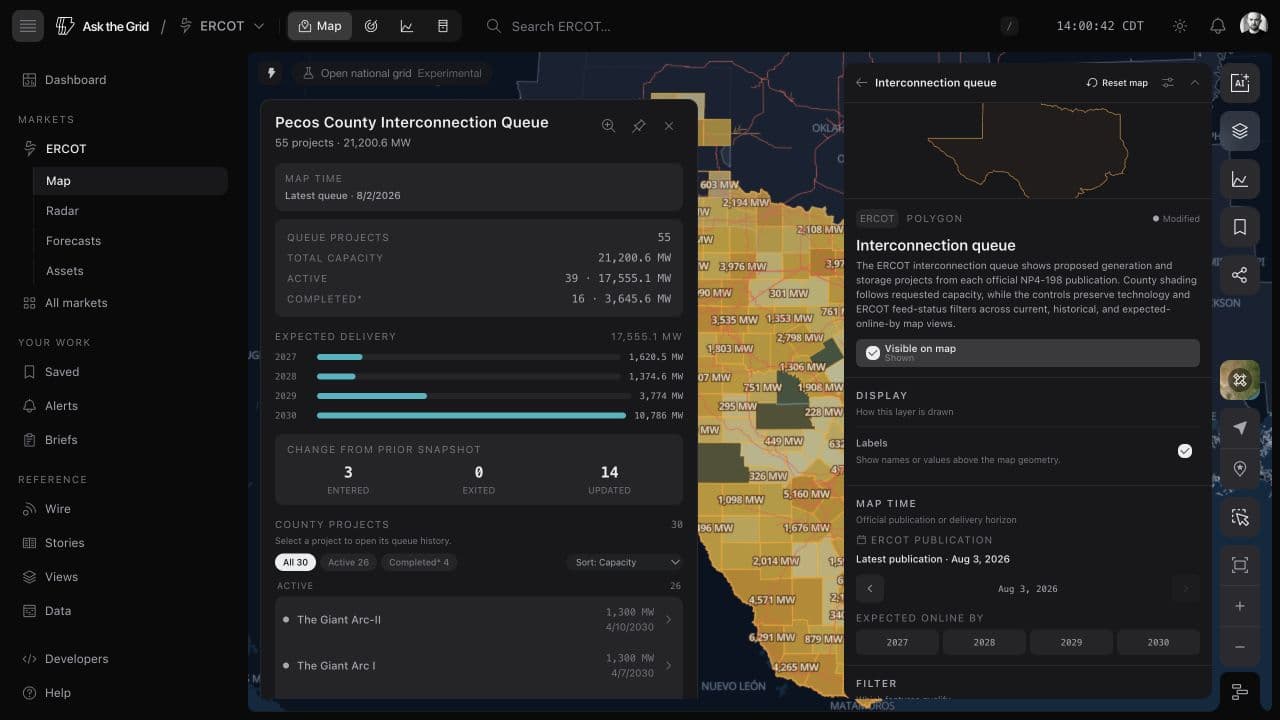Open the notifications bell
This screenshot has height=720, width=1280.
(1217, 26)
